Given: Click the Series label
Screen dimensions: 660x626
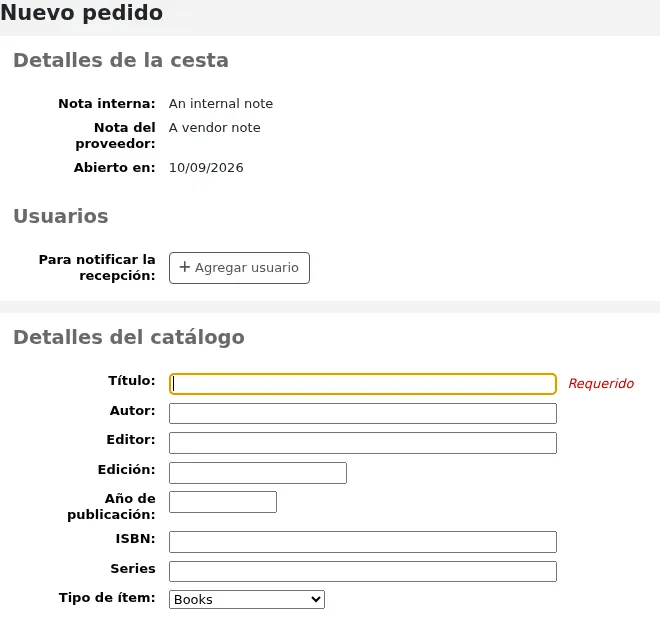Looking at the screenshot, I should (x=133, y=568).
